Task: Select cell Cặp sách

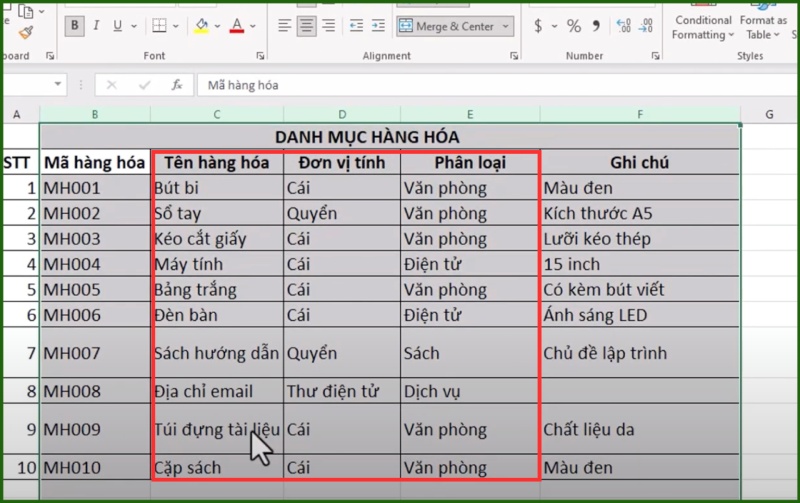Action: [x=217, y=467]
